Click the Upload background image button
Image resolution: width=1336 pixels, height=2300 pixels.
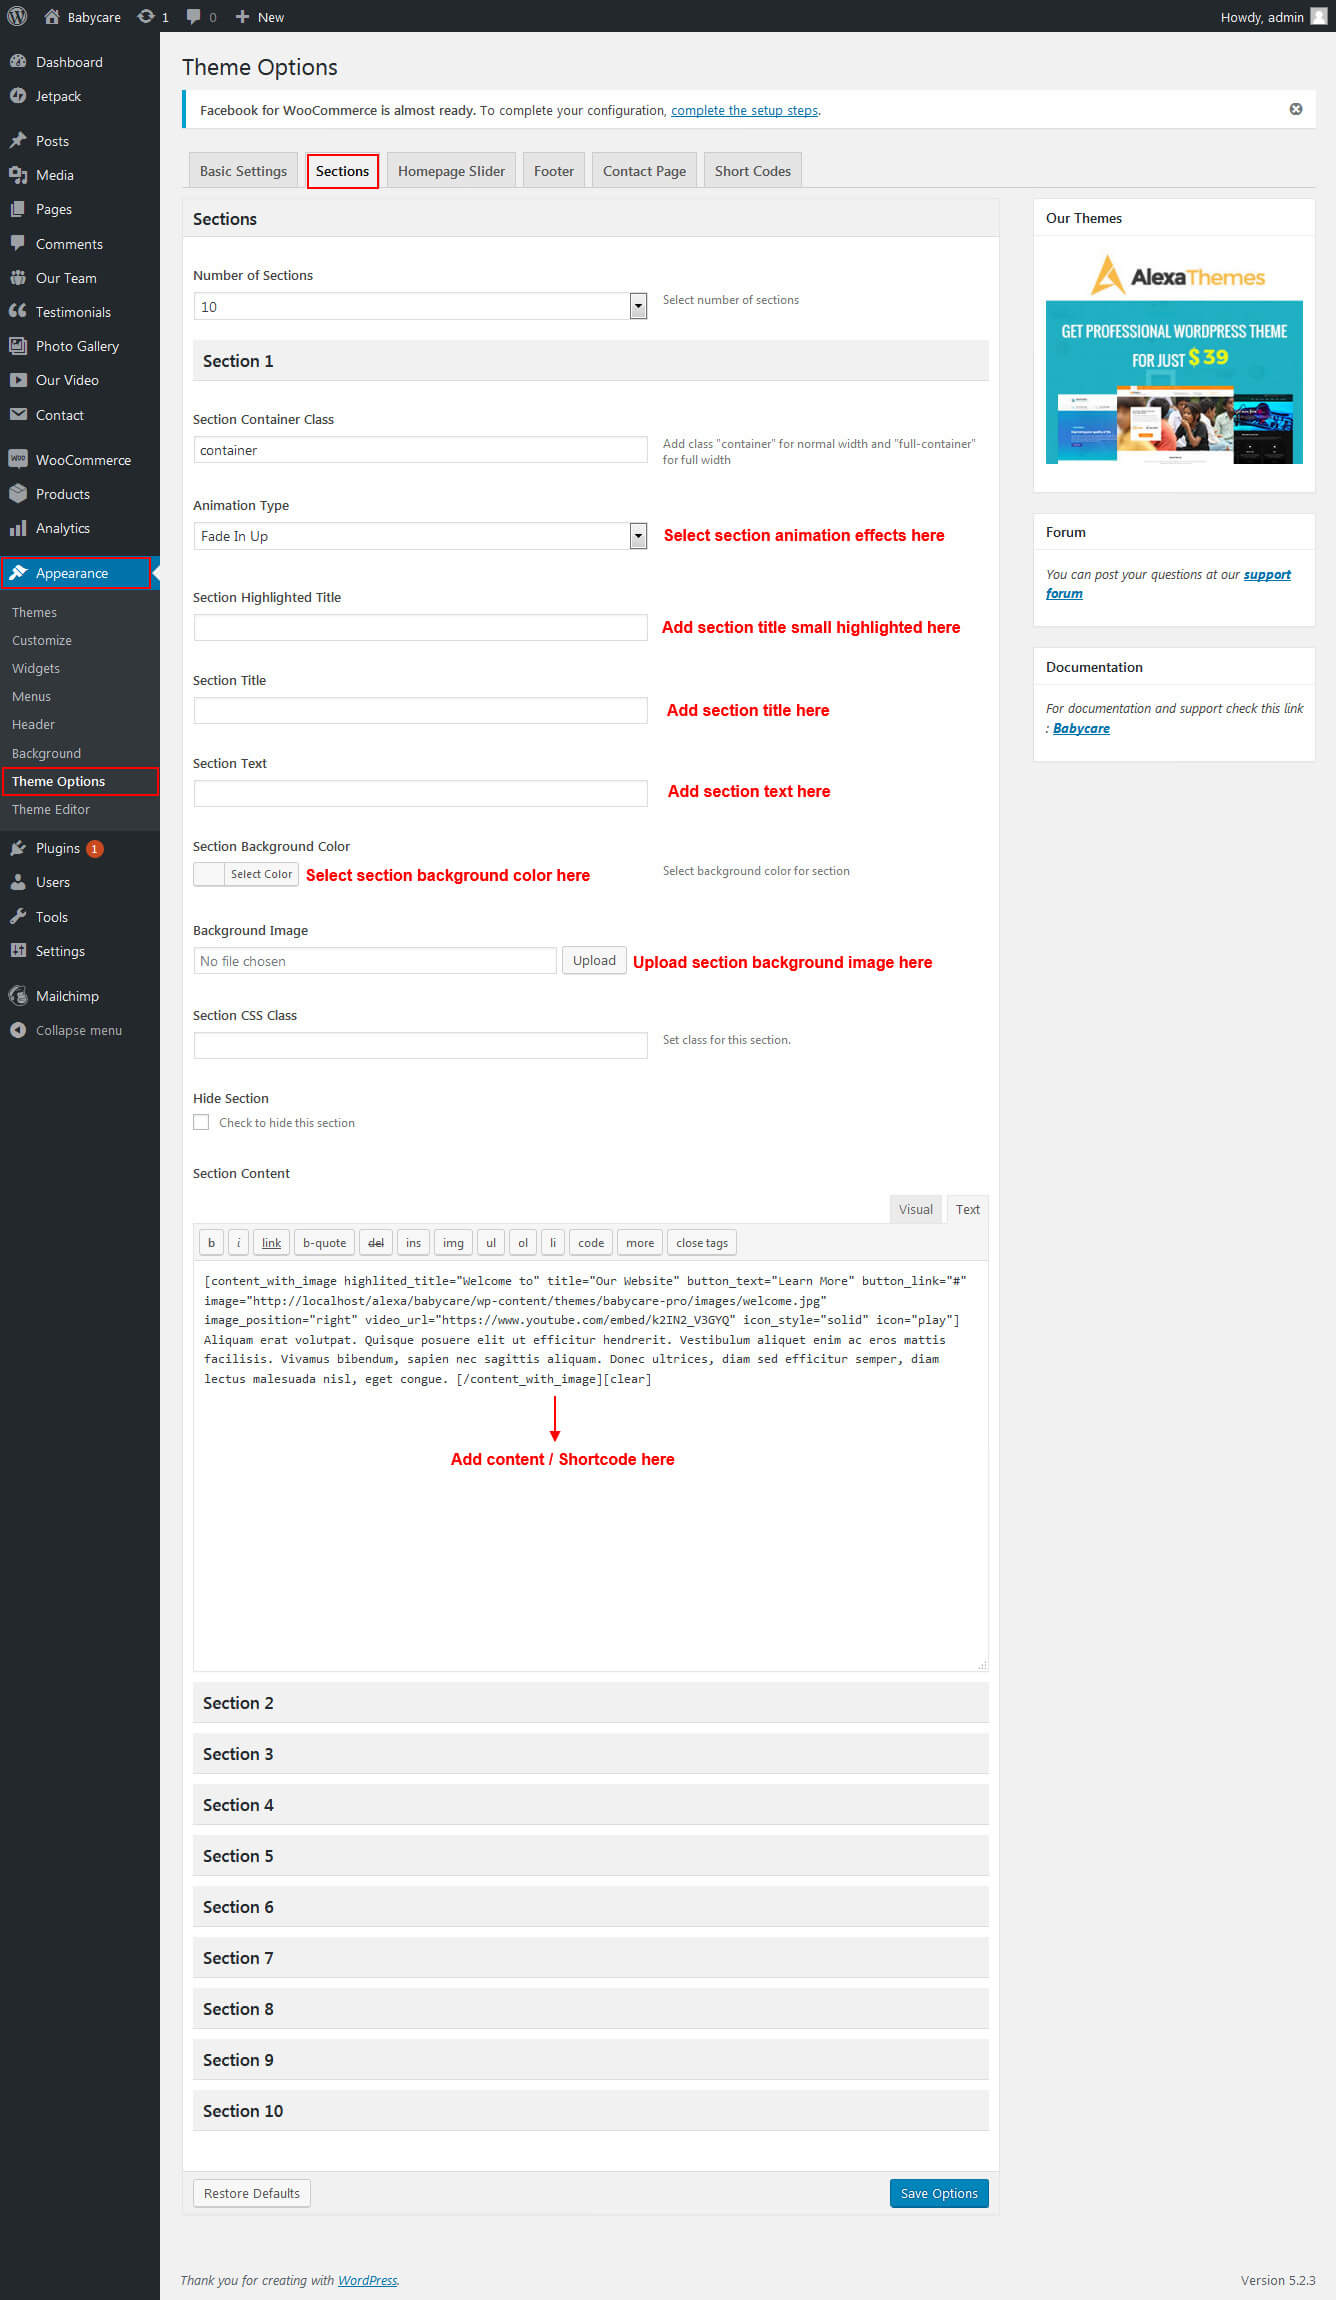pos(594,960)
